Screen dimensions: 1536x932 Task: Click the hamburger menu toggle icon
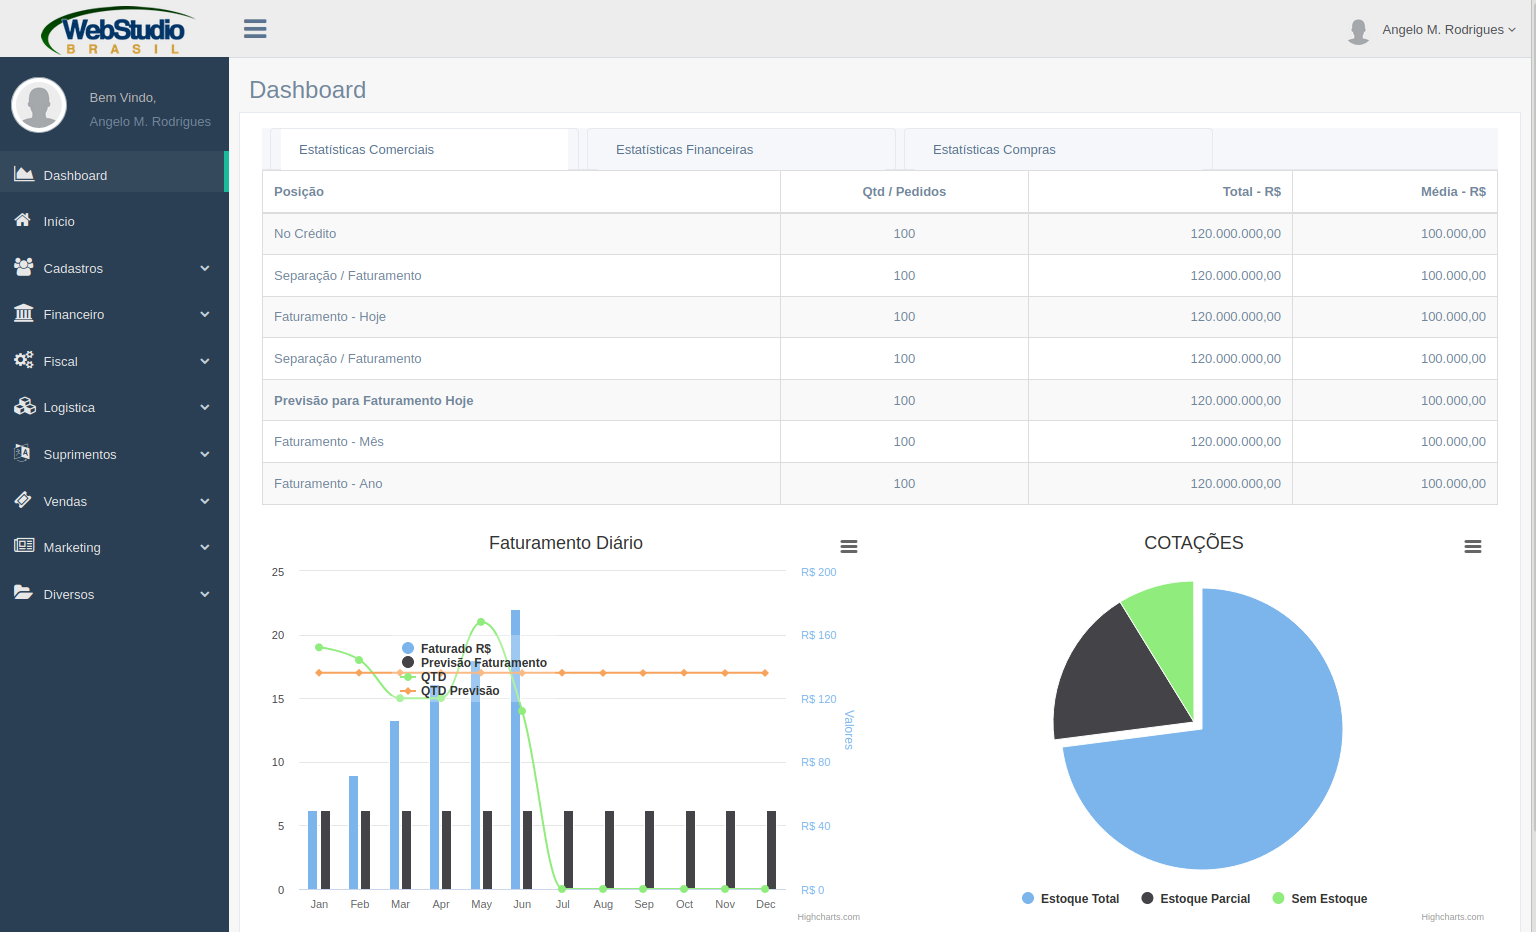pos(255,29)
